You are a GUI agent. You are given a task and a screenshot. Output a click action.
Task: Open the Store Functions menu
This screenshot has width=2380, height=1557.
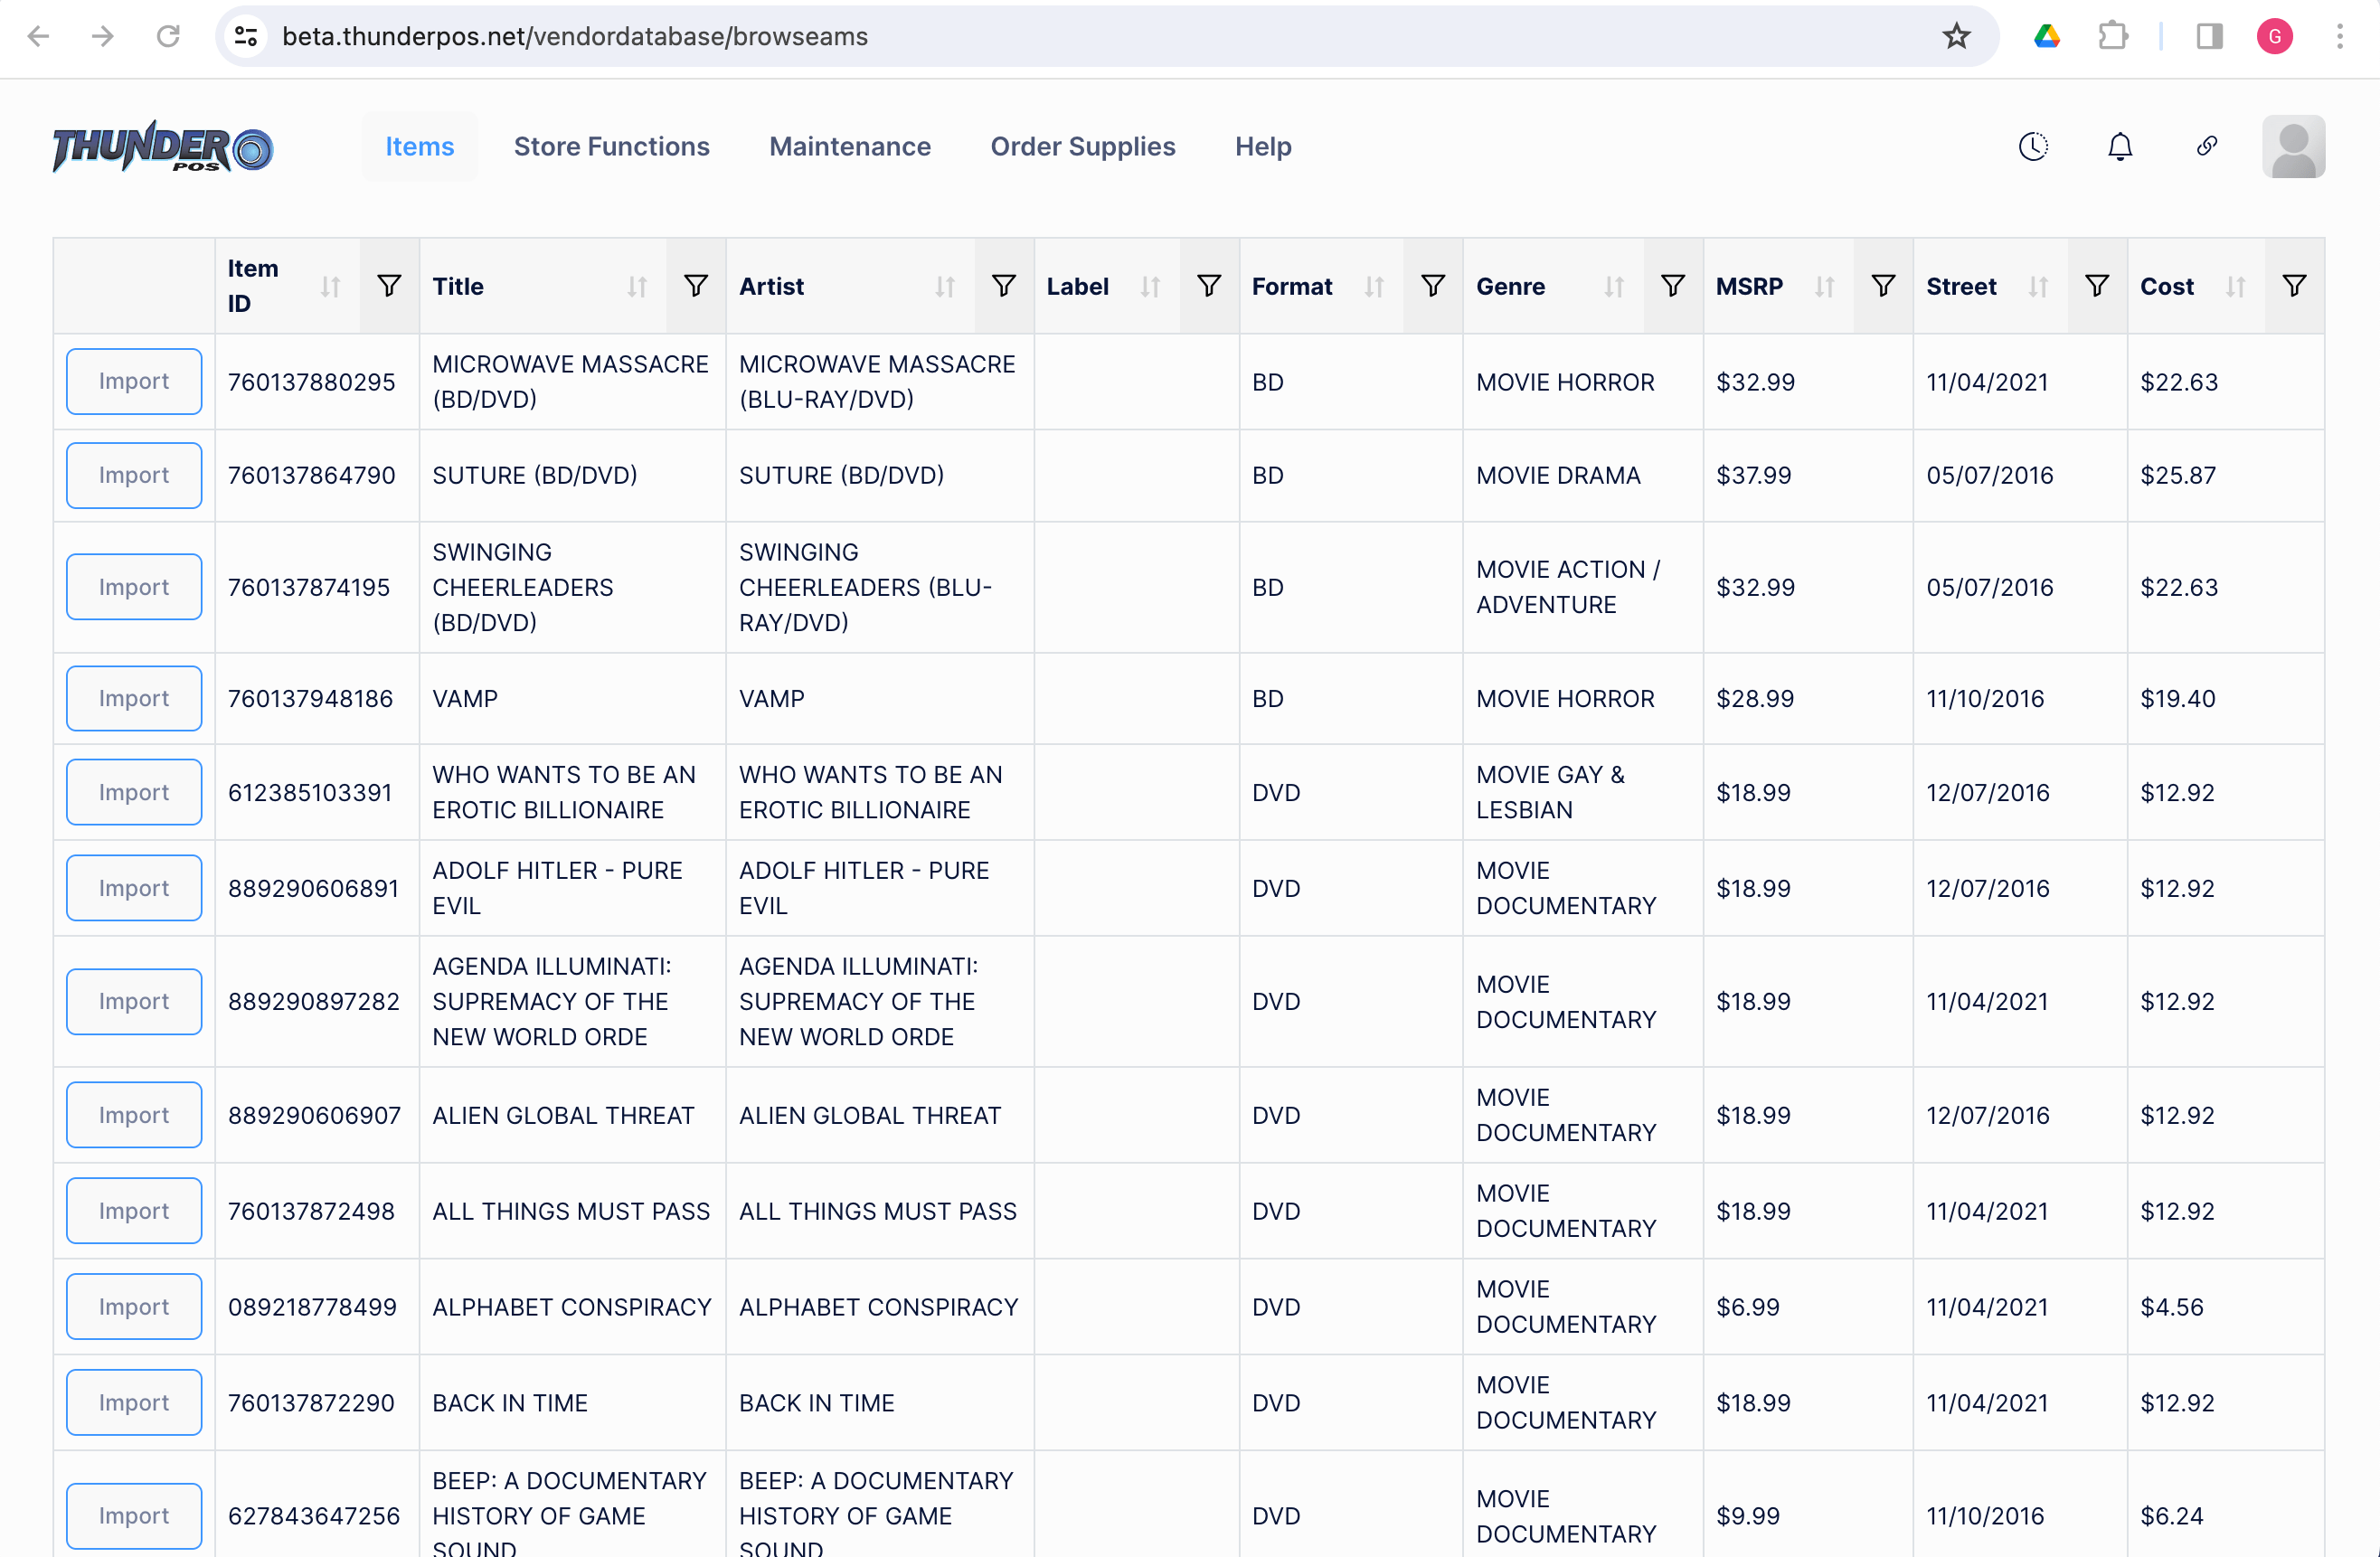[x=611, y=147]
